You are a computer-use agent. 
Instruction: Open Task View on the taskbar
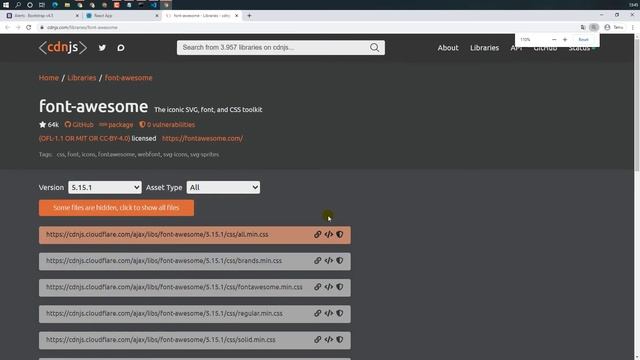coord(42,5)
